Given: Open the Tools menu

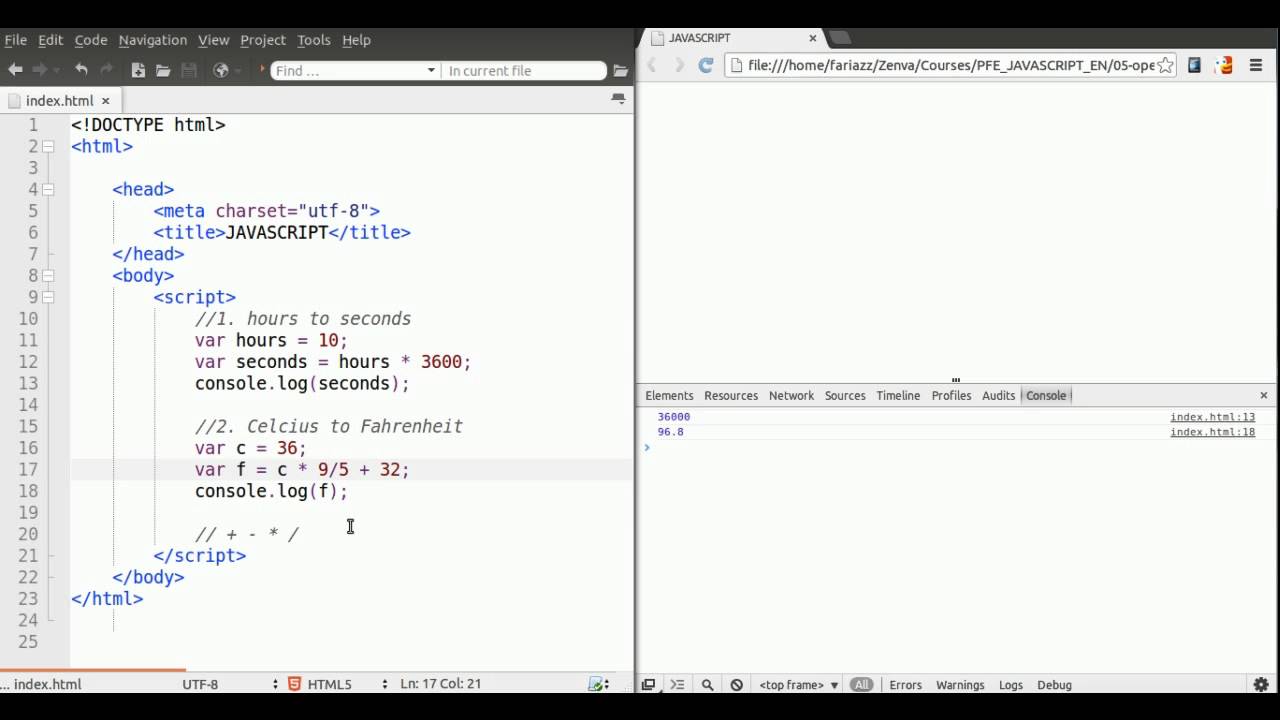Looking at the screenshot, I should [x=313, y=40].
